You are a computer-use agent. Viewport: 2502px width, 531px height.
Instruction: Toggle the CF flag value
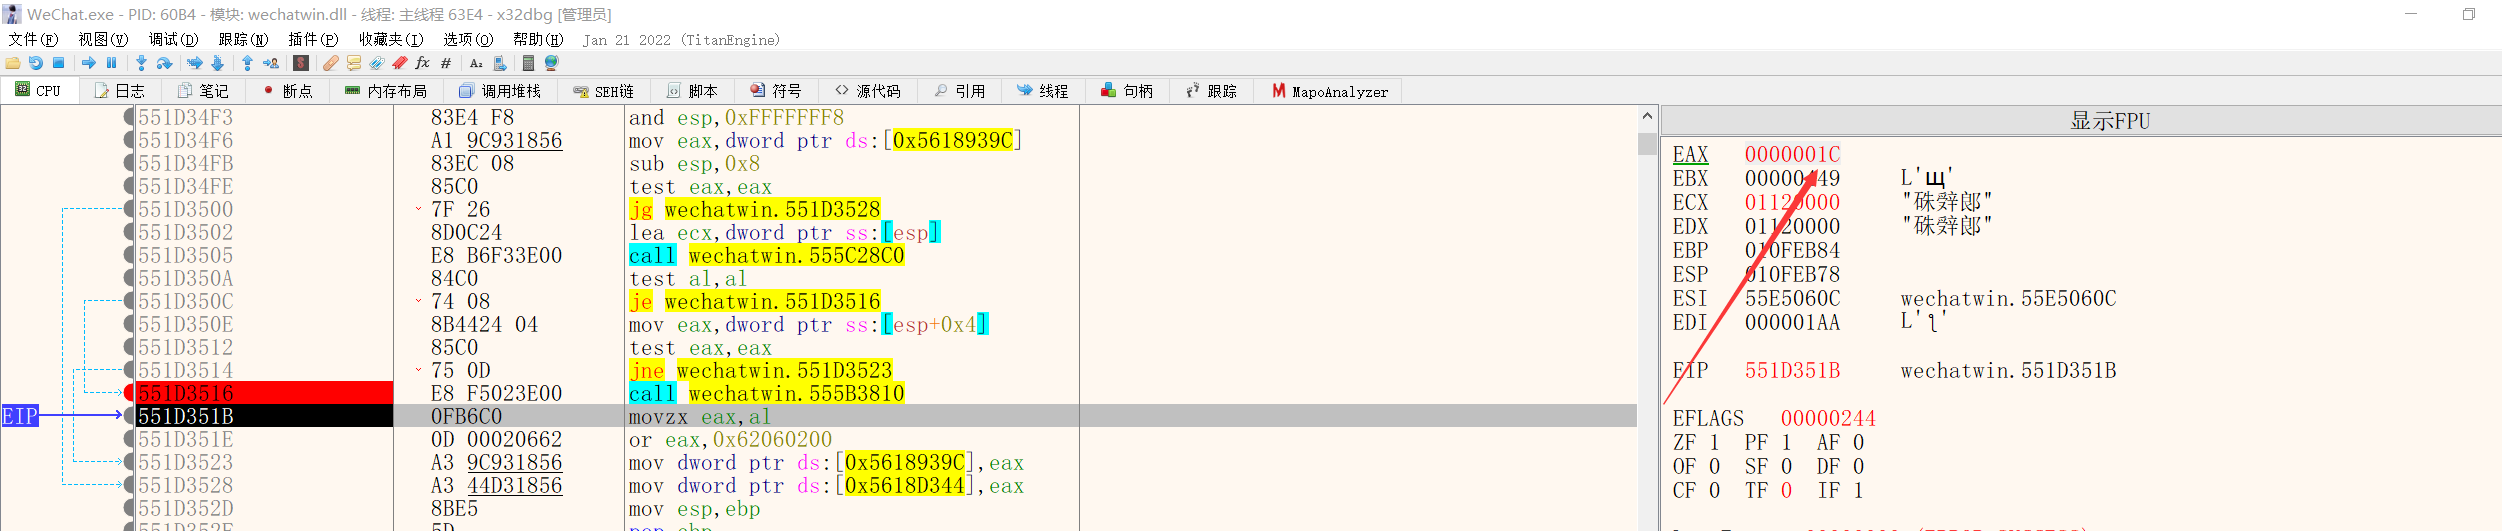tap(1714, 490)
